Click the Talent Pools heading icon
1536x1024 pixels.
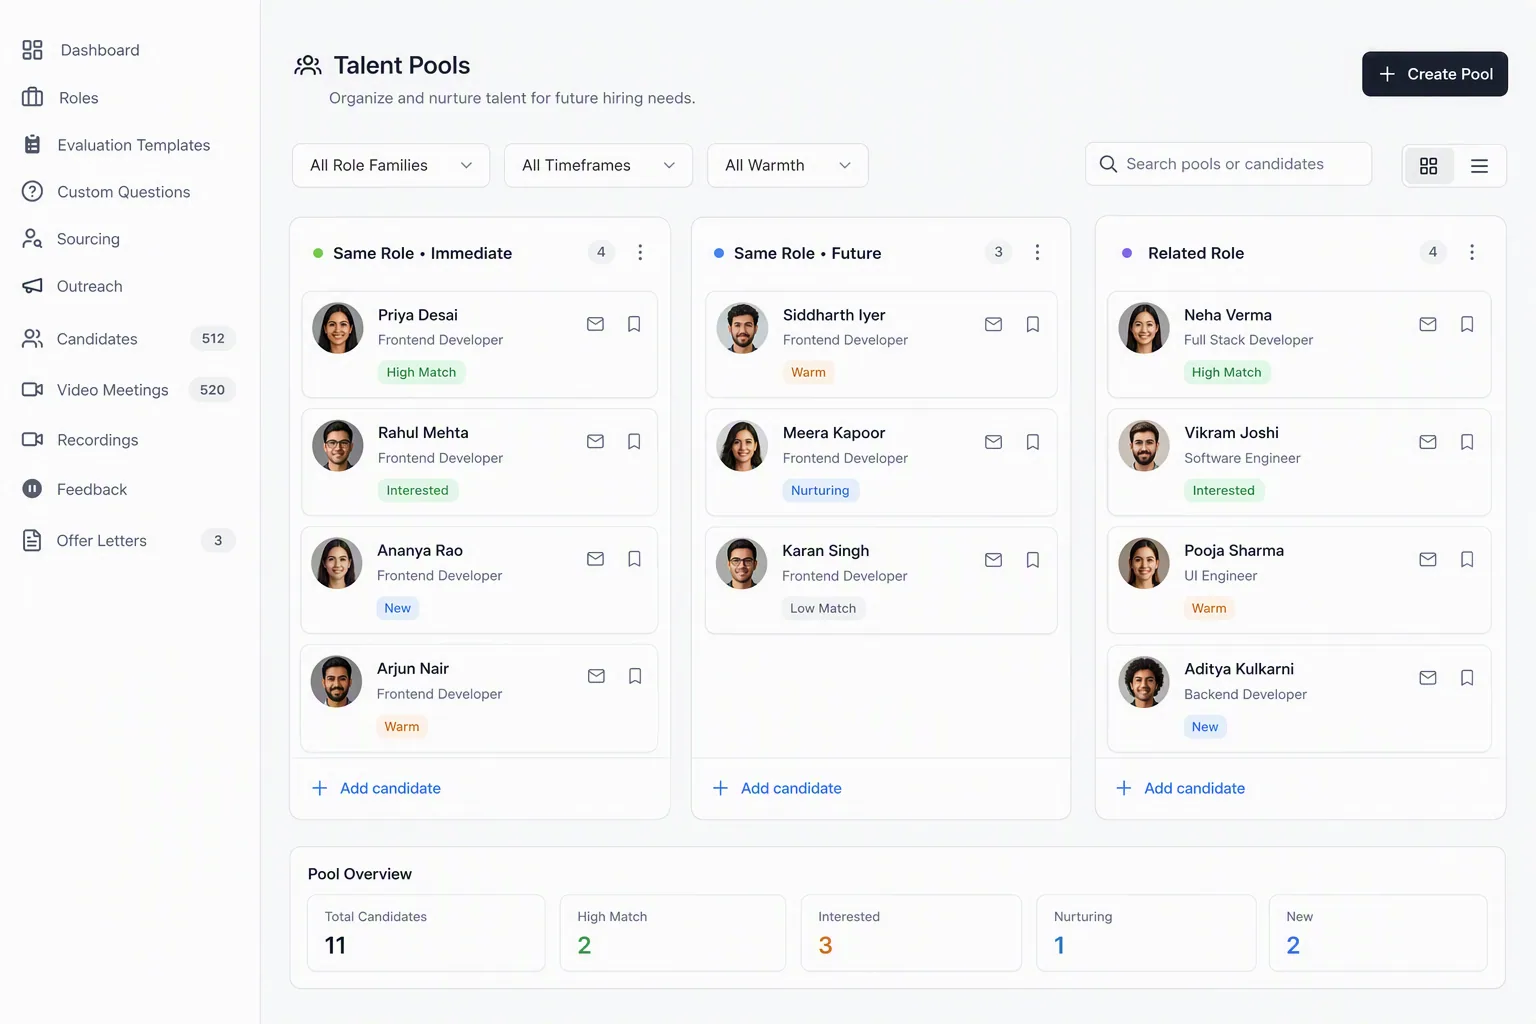[308, 66]
